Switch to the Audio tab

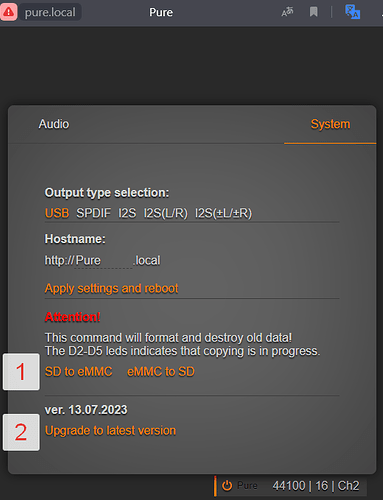[54, 124]
